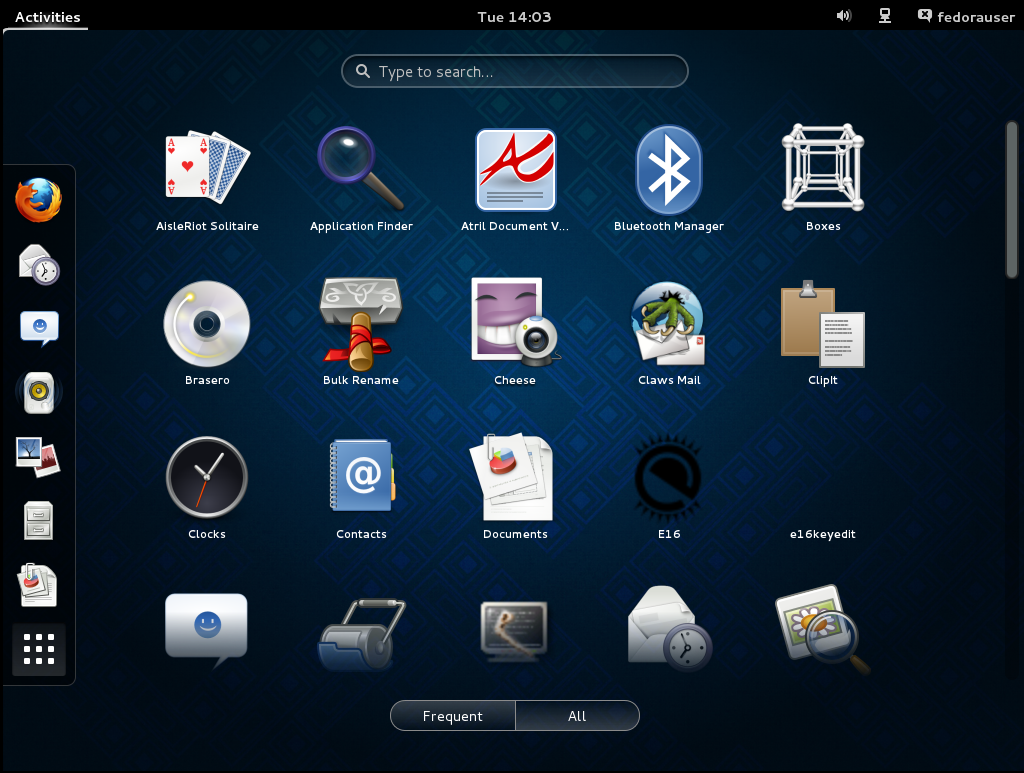Open the volume control indicator
The image size is (1024, 773).
843,16
